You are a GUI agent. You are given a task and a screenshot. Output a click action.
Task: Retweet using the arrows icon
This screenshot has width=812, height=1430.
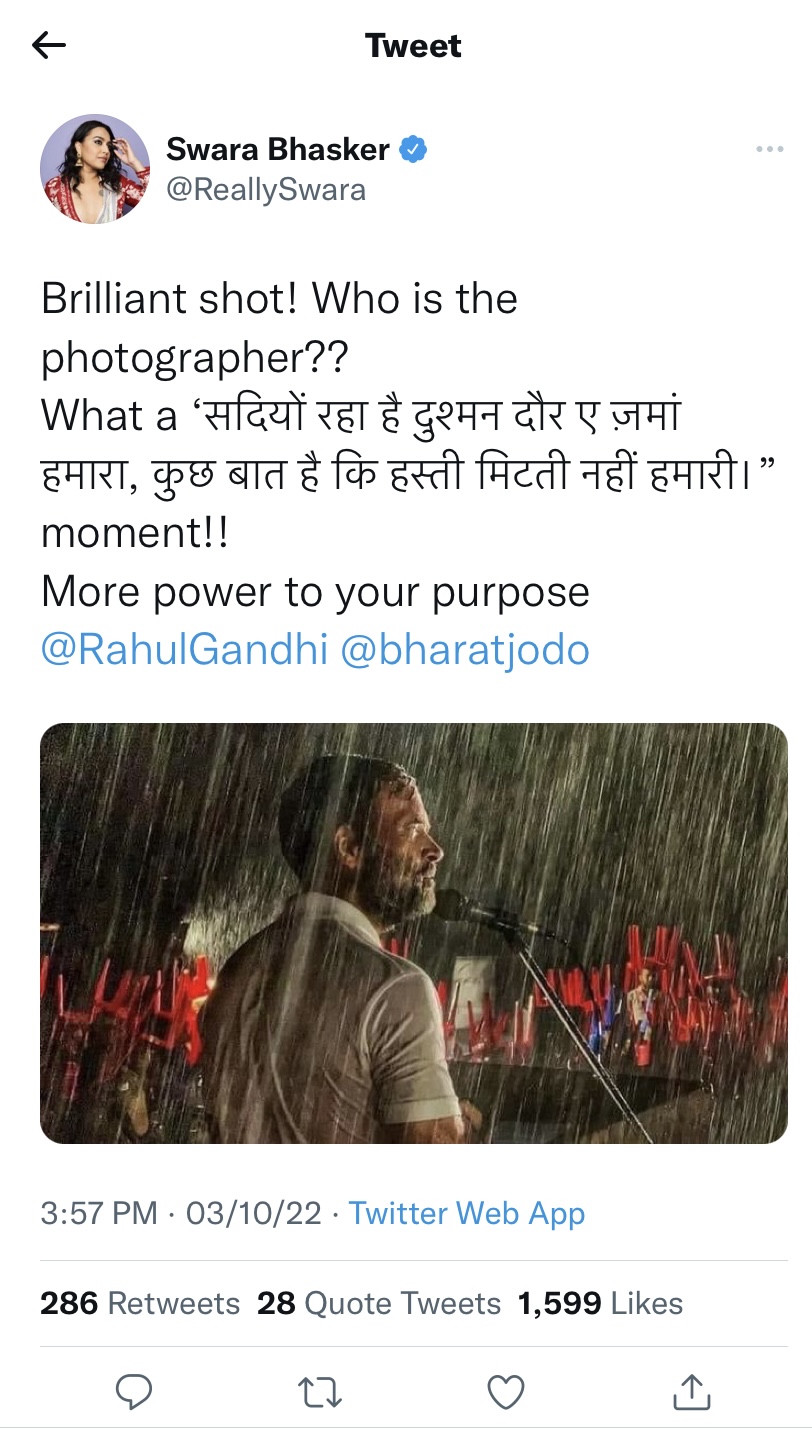pos(320,1391)
